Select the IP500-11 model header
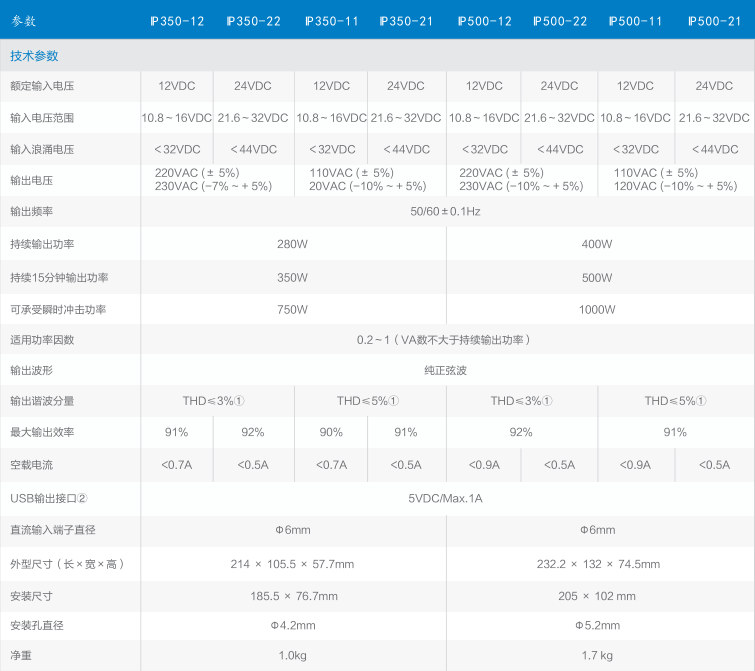 (x=636, y=20)
